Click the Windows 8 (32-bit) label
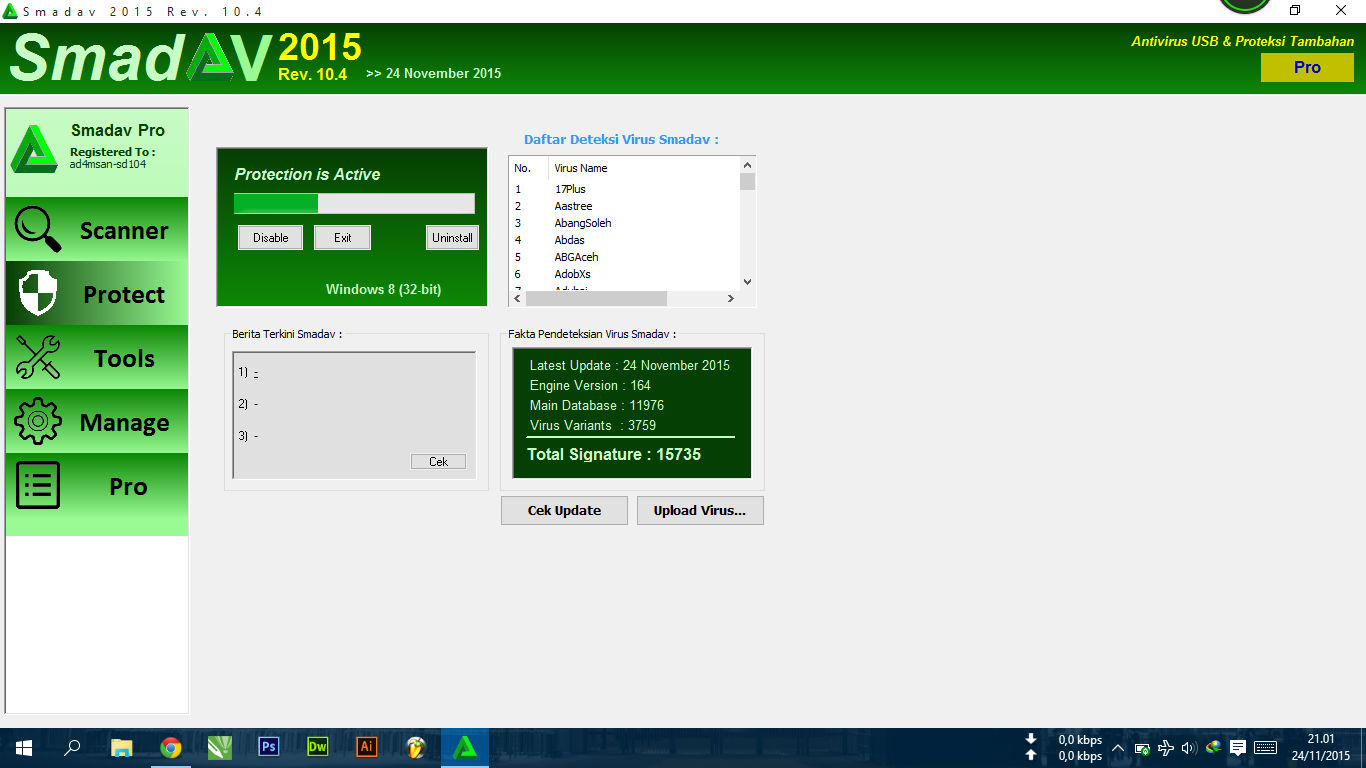 (383, 289)
